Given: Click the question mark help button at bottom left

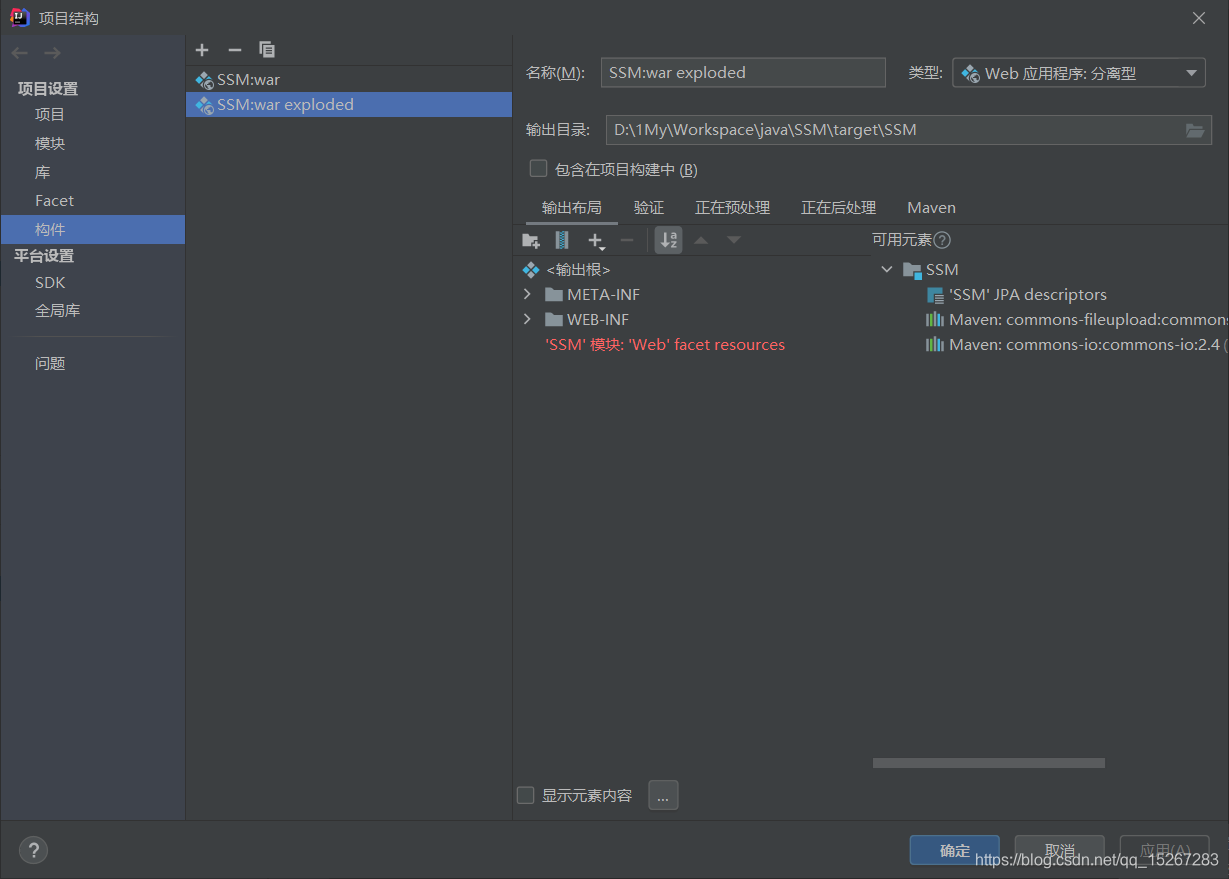Looking at the screenshot, I should coord(33,850).
